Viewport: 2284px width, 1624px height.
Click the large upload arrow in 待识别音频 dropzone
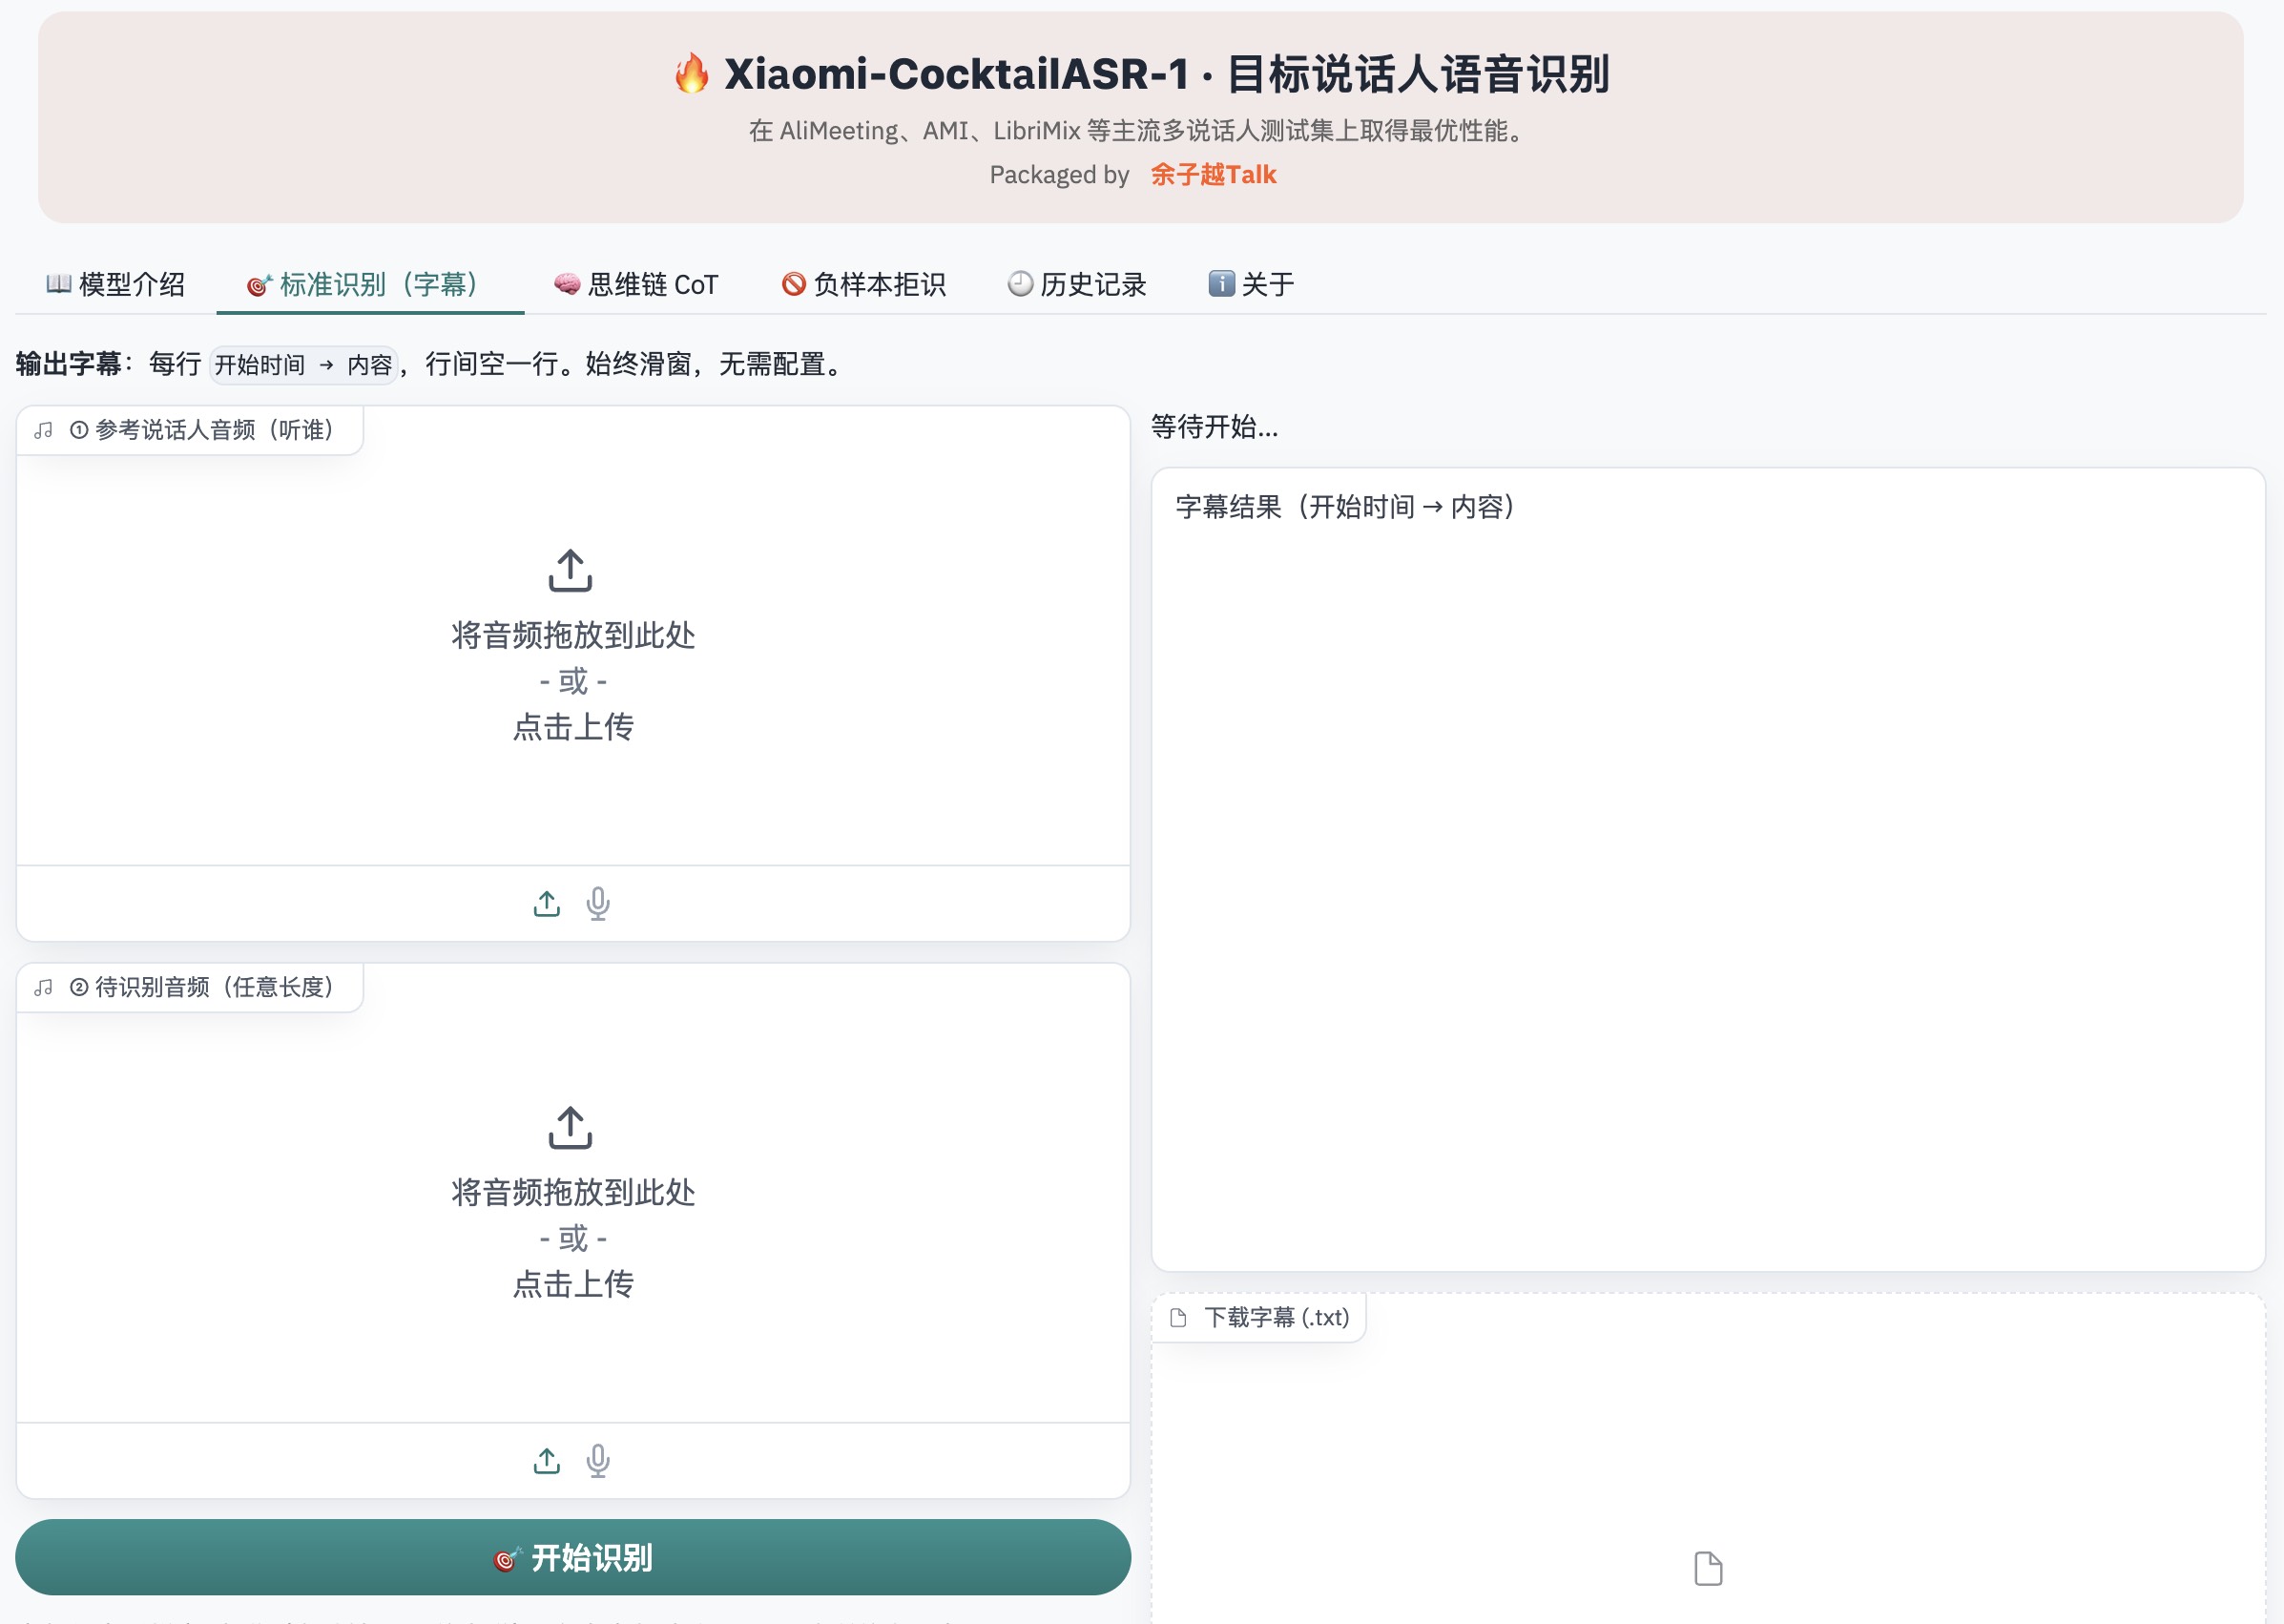pos(570,1127)
